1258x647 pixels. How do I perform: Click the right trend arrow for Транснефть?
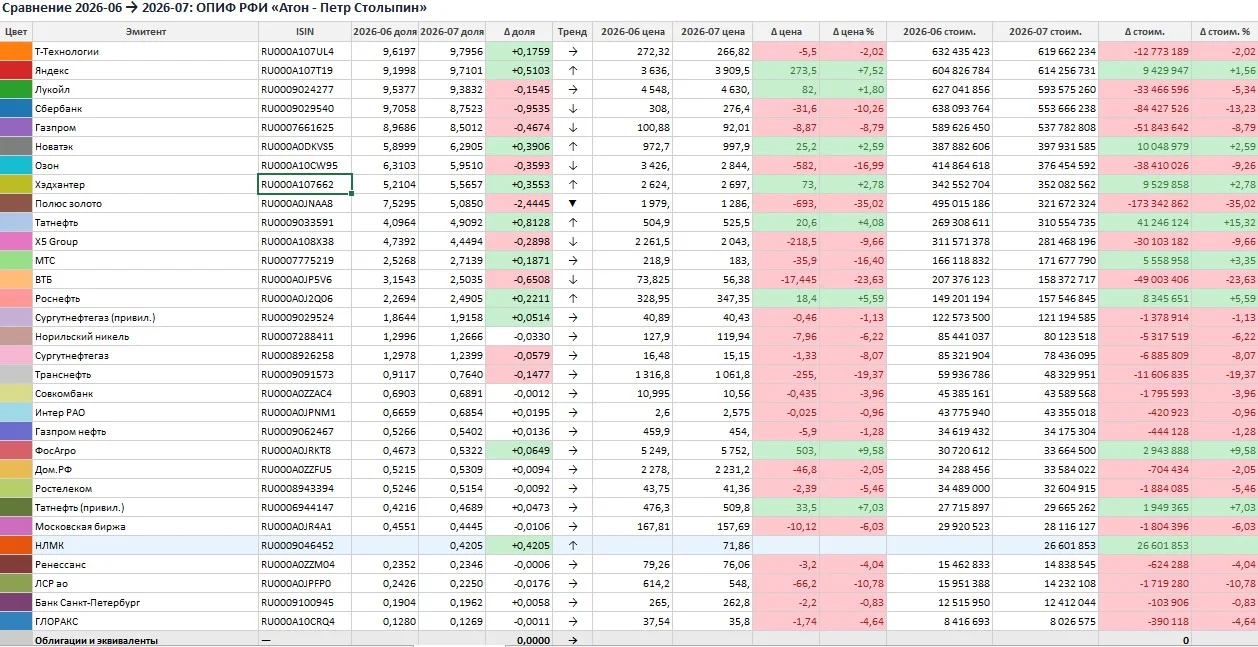point(573,374)
